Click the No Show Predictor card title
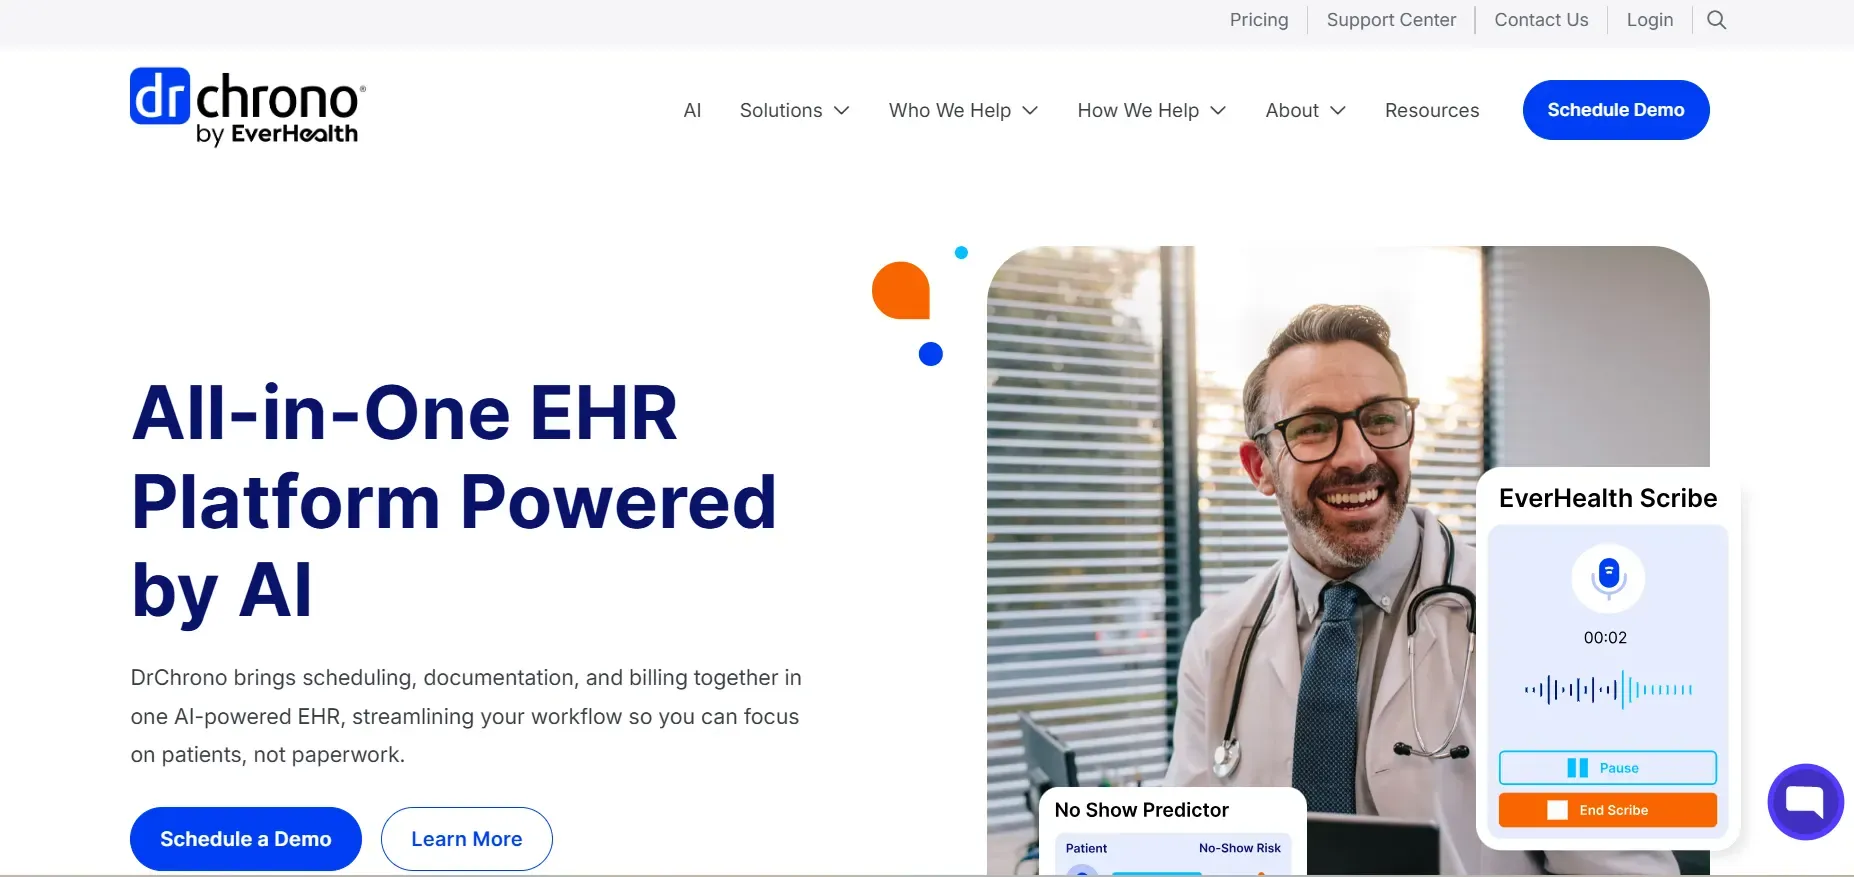The image size is (1854, 877). click(x=1141, y=810)
